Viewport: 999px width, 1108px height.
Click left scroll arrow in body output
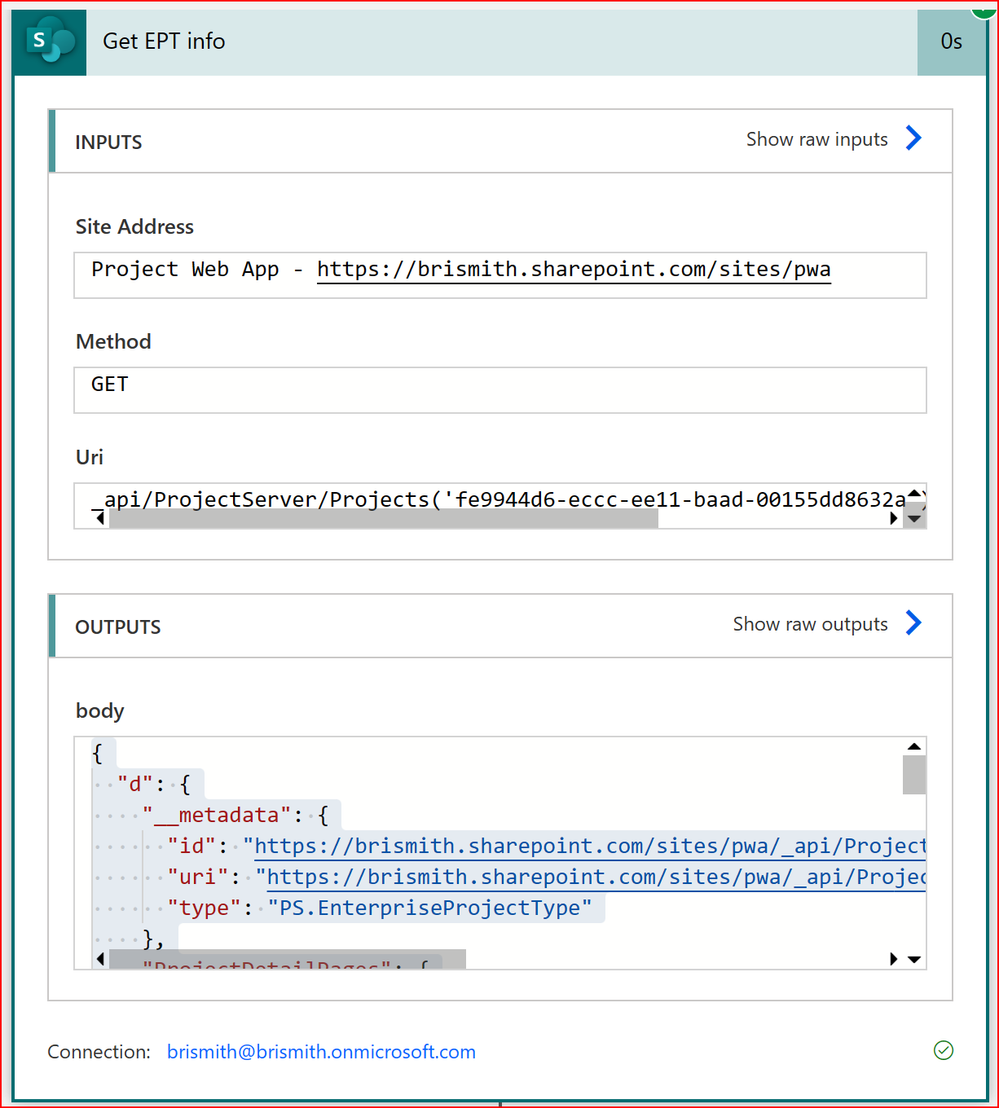(100, 960)
